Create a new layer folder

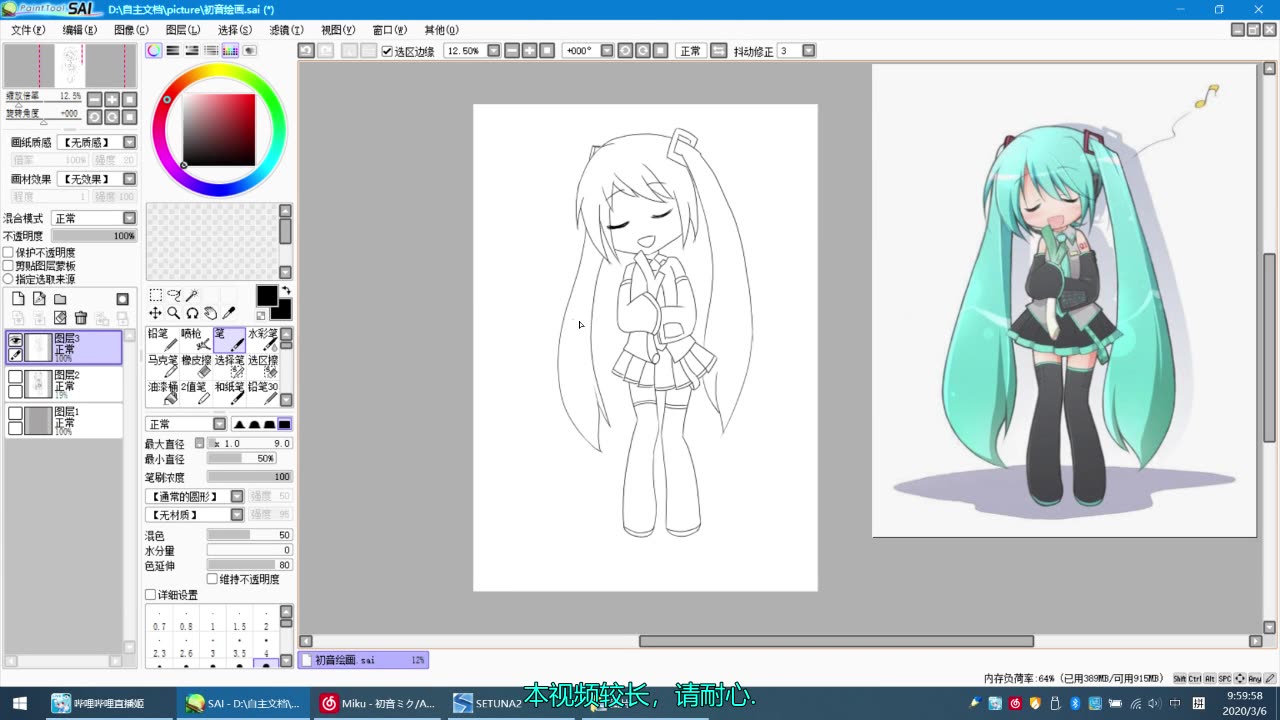[60, 299]
